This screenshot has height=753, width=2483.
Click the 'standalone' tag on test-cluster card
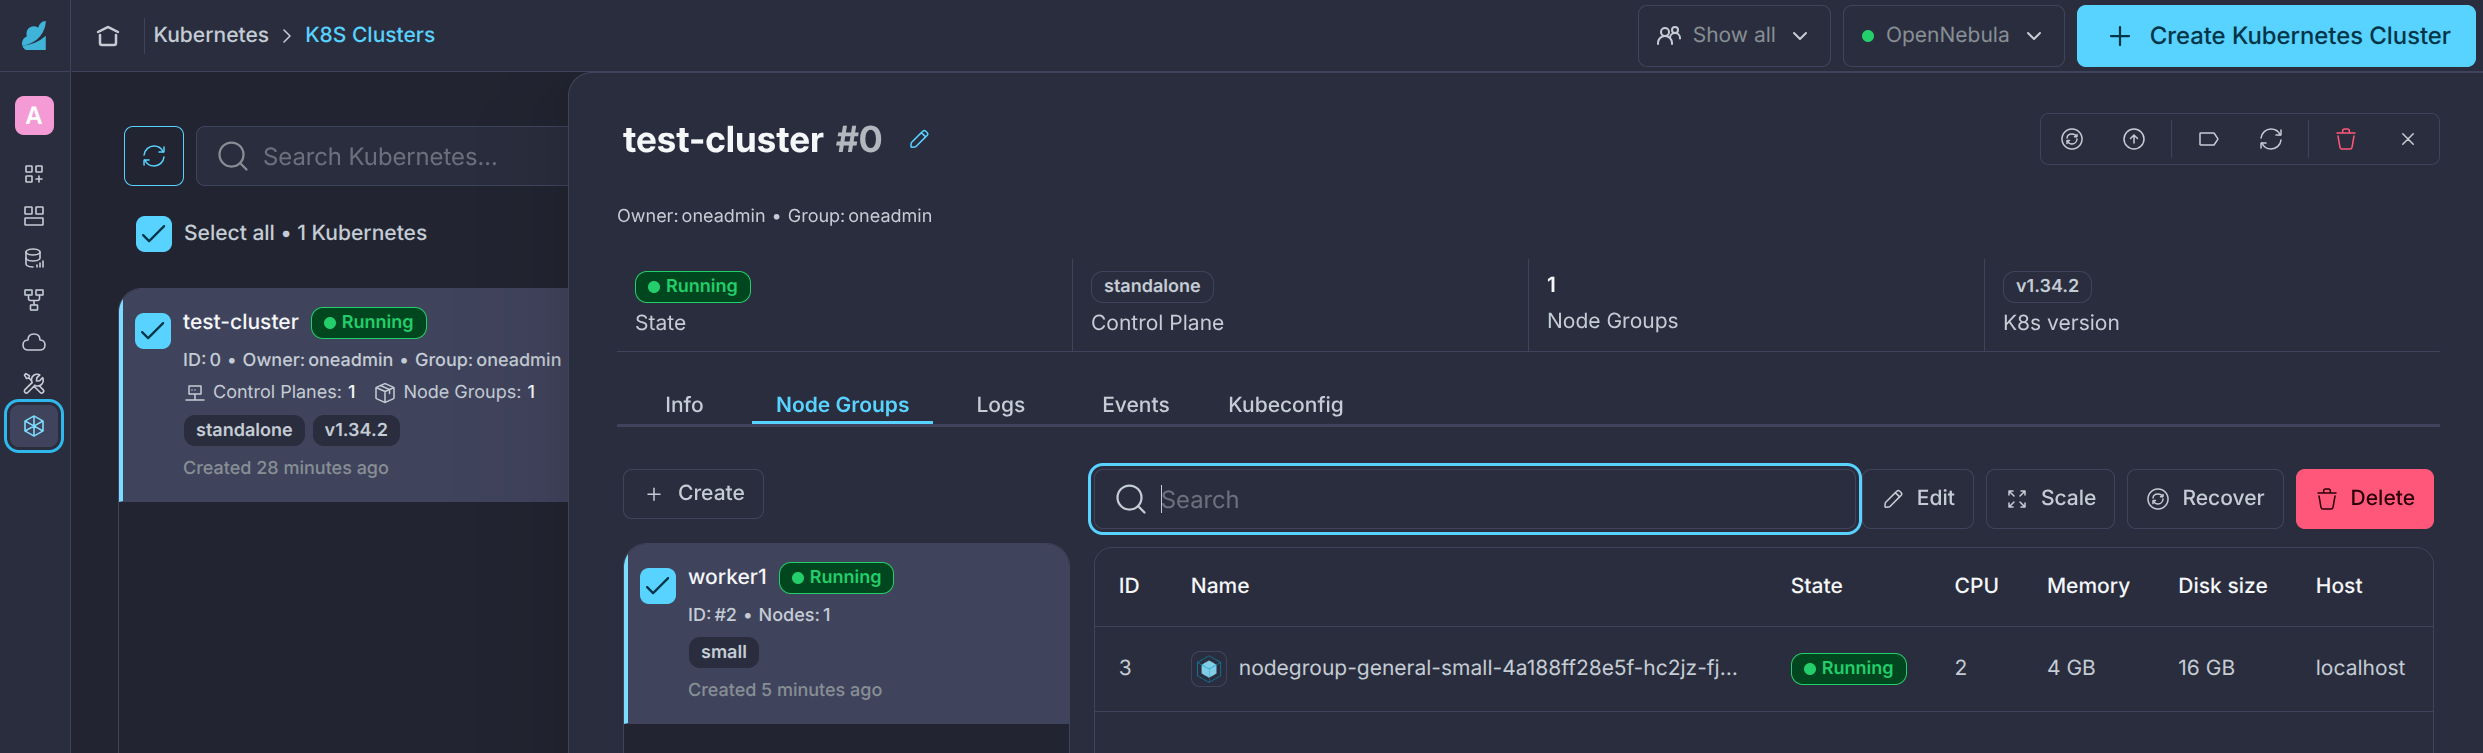point(244,430)
